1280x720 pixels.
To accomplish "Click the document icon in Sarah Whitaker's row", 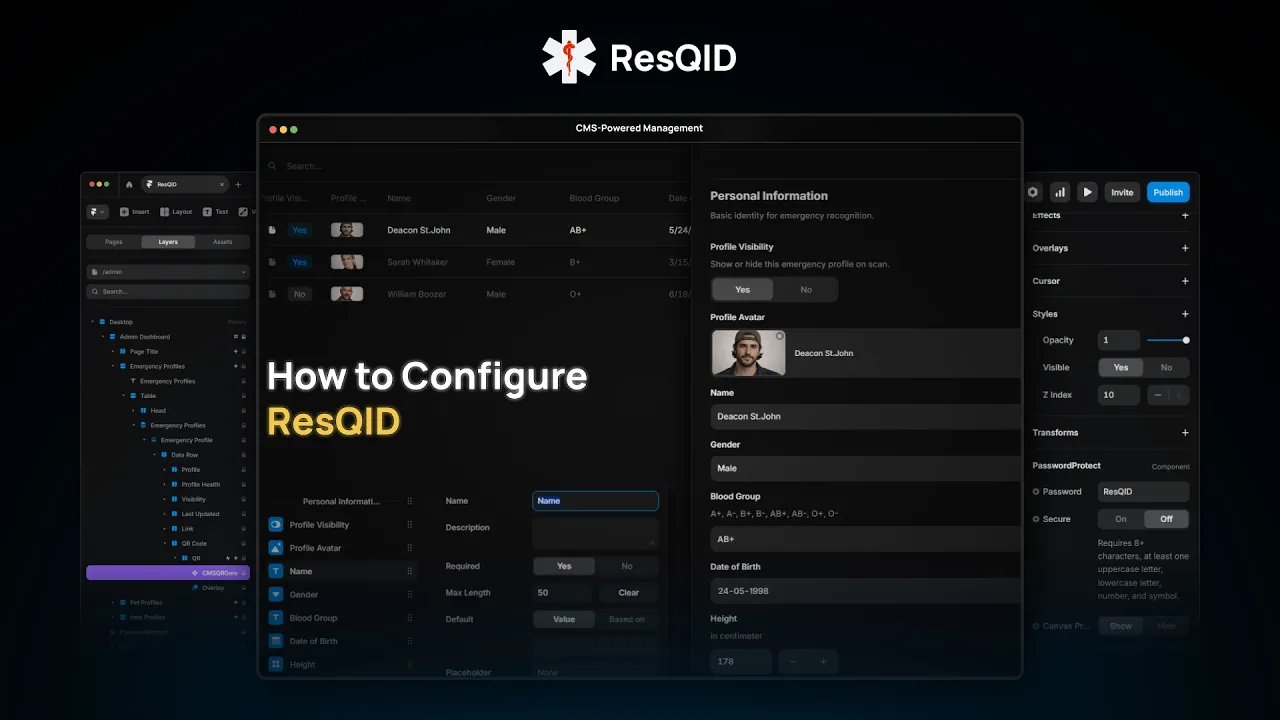I will pyautogui.click(x=272, y=262).
